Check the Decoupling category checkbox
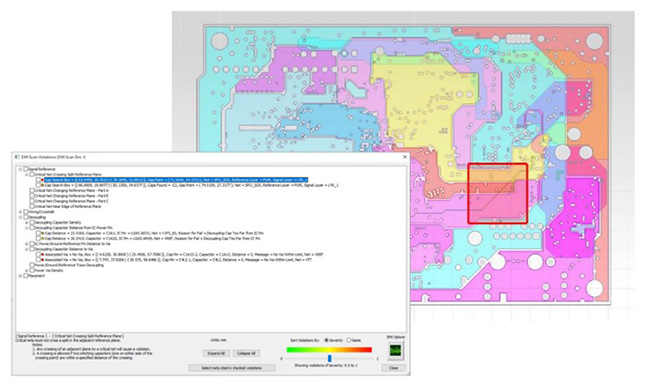The height and width of the screenshot is (386, 650). pyautogui.click(x=26, y=217)
